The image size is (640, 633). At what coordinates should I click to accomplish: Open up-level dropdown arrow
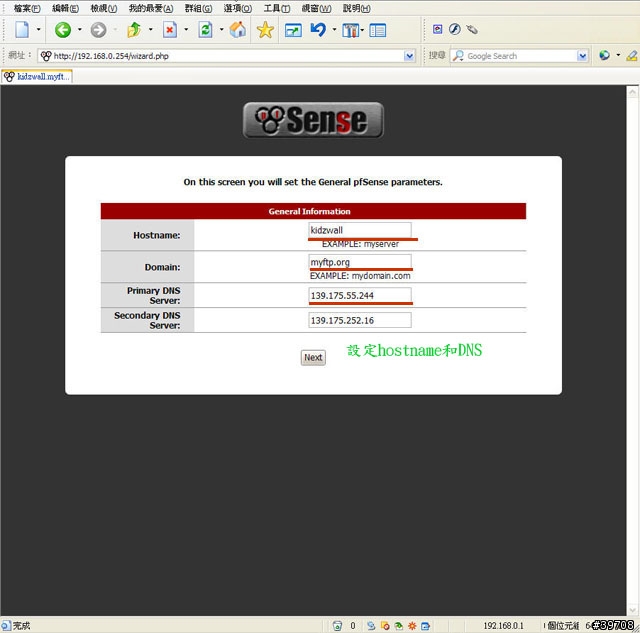click(x=151, y=29)
